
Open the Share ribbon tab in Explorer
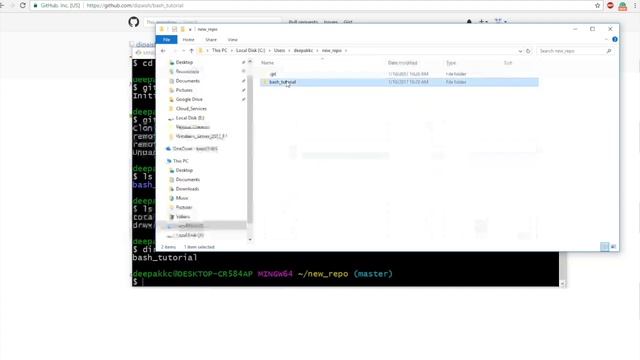tap(211, 40)
